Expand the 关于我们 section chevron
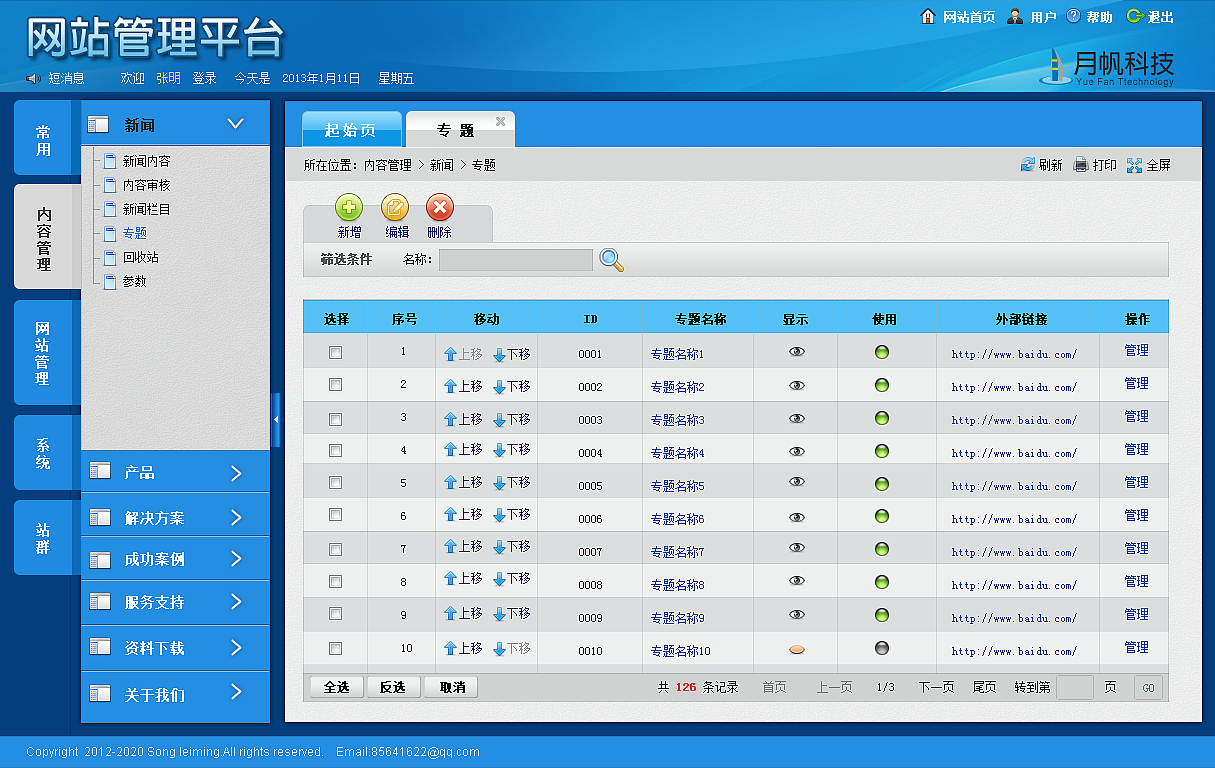 click(237, 692)
